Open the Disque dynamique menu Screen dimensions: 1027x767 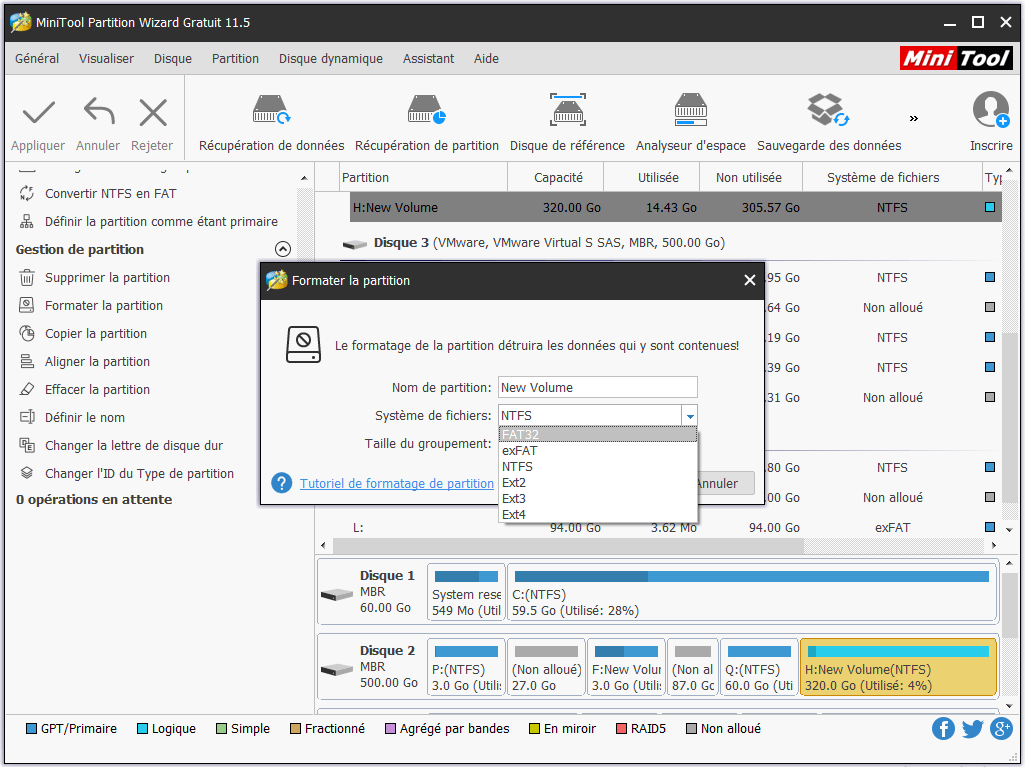(x=331, y=58)
